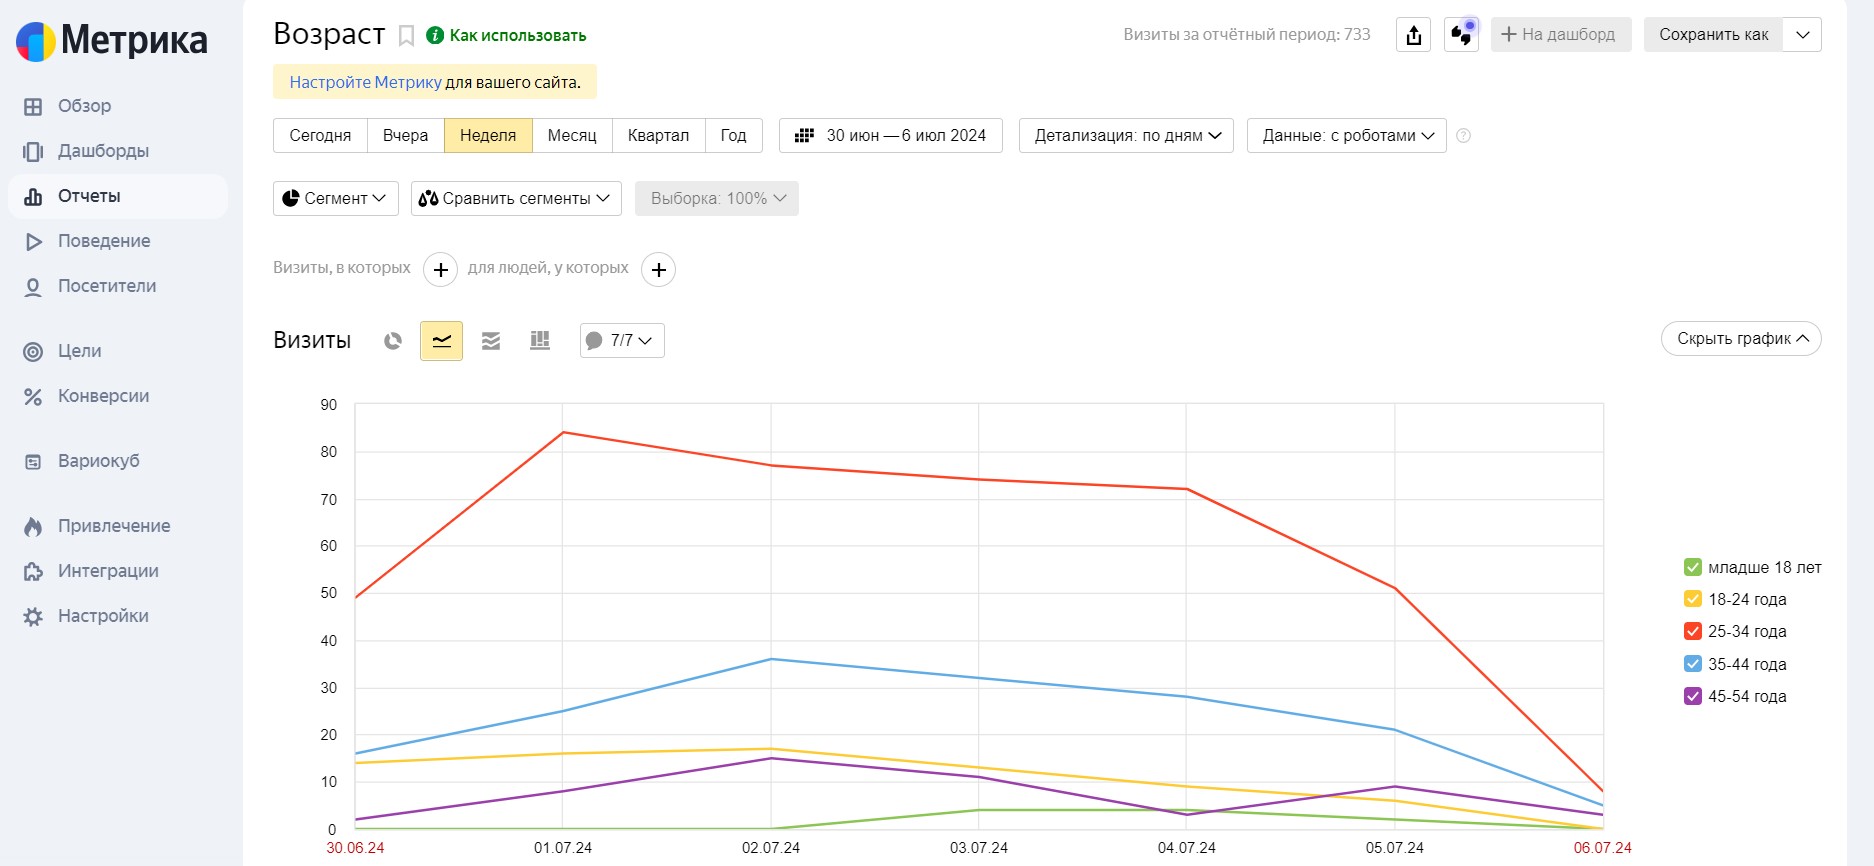Select the 'Месяц' period tab
The width and height of the screenshot is (1874, 866).
[572, 136]
